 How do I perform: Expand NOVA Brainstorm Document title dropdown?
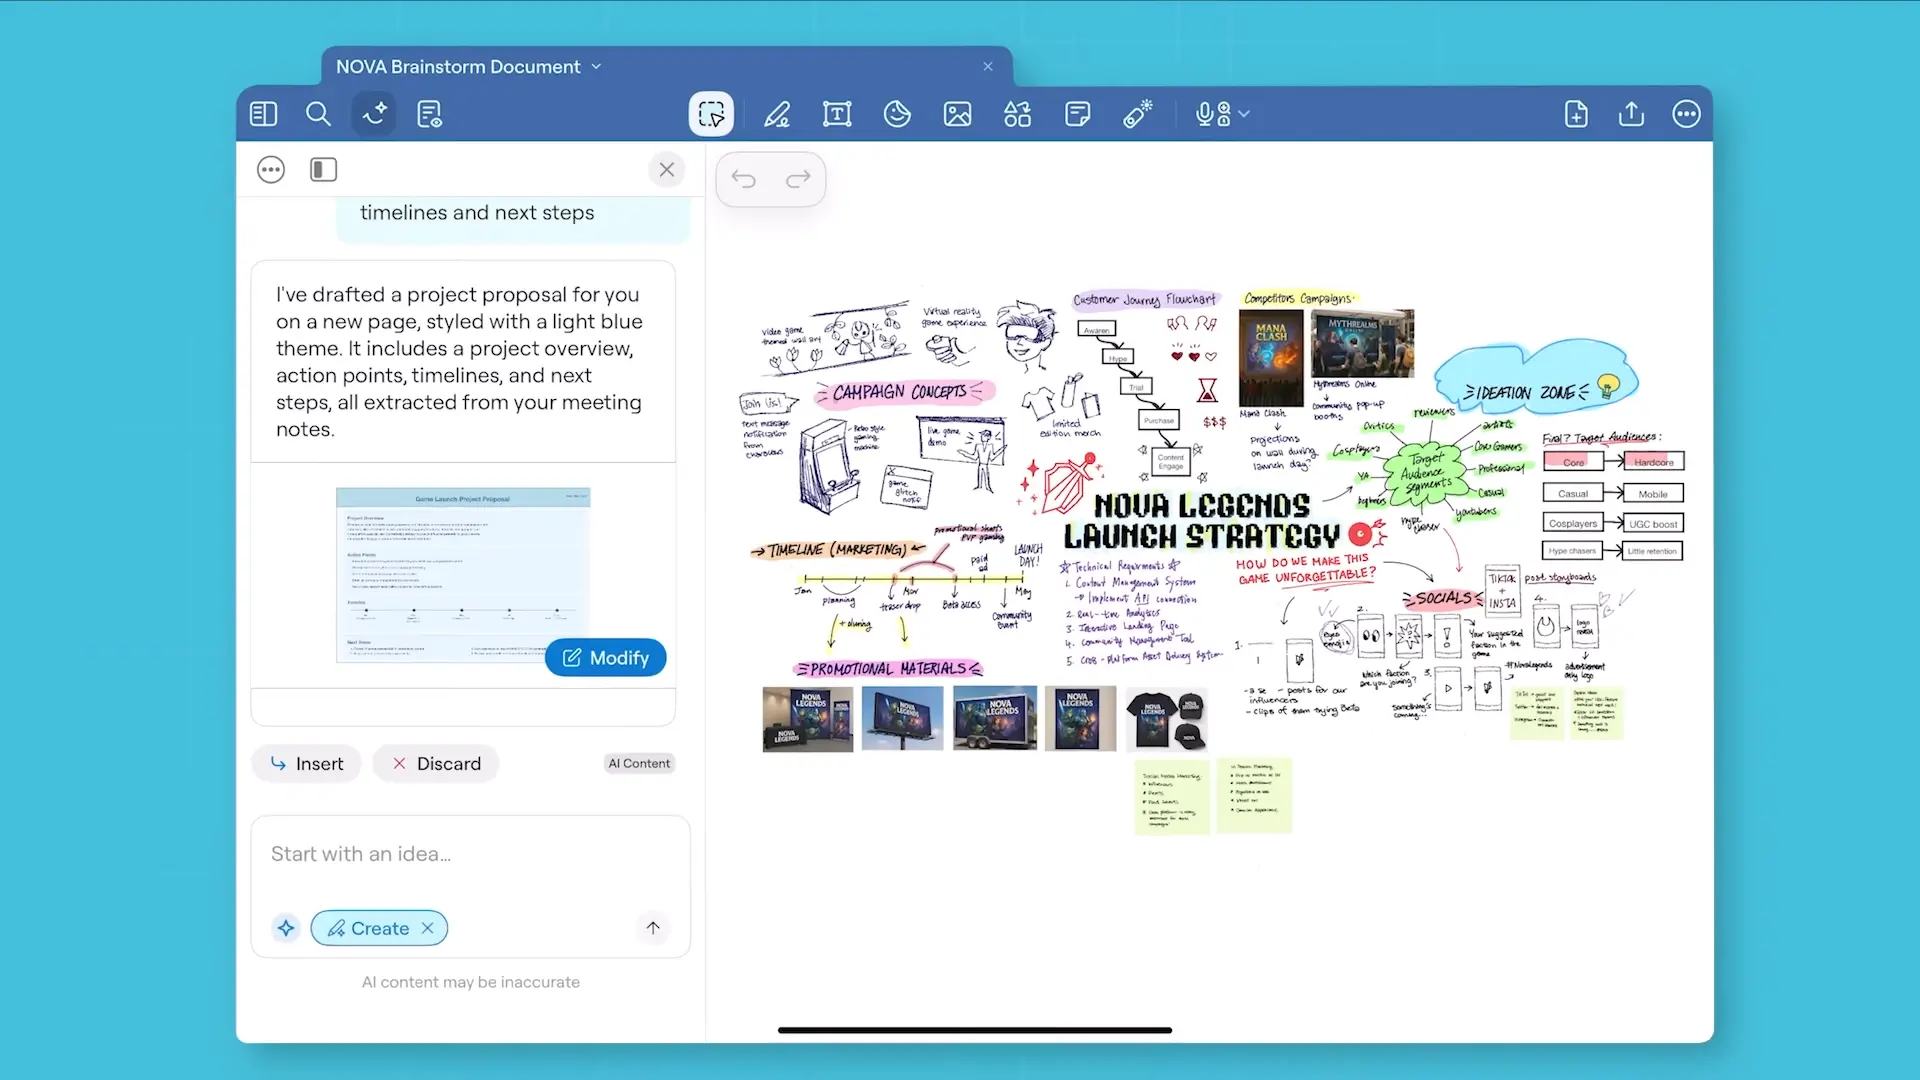click(x=597, y=67)
